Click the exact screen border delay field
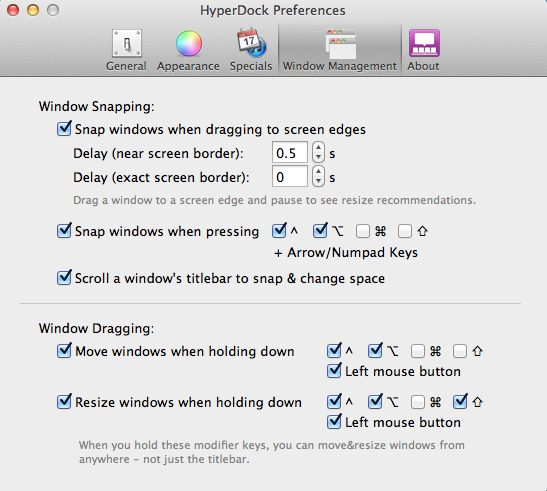This screenshot has width=547, height=491. tap(290, 176)
